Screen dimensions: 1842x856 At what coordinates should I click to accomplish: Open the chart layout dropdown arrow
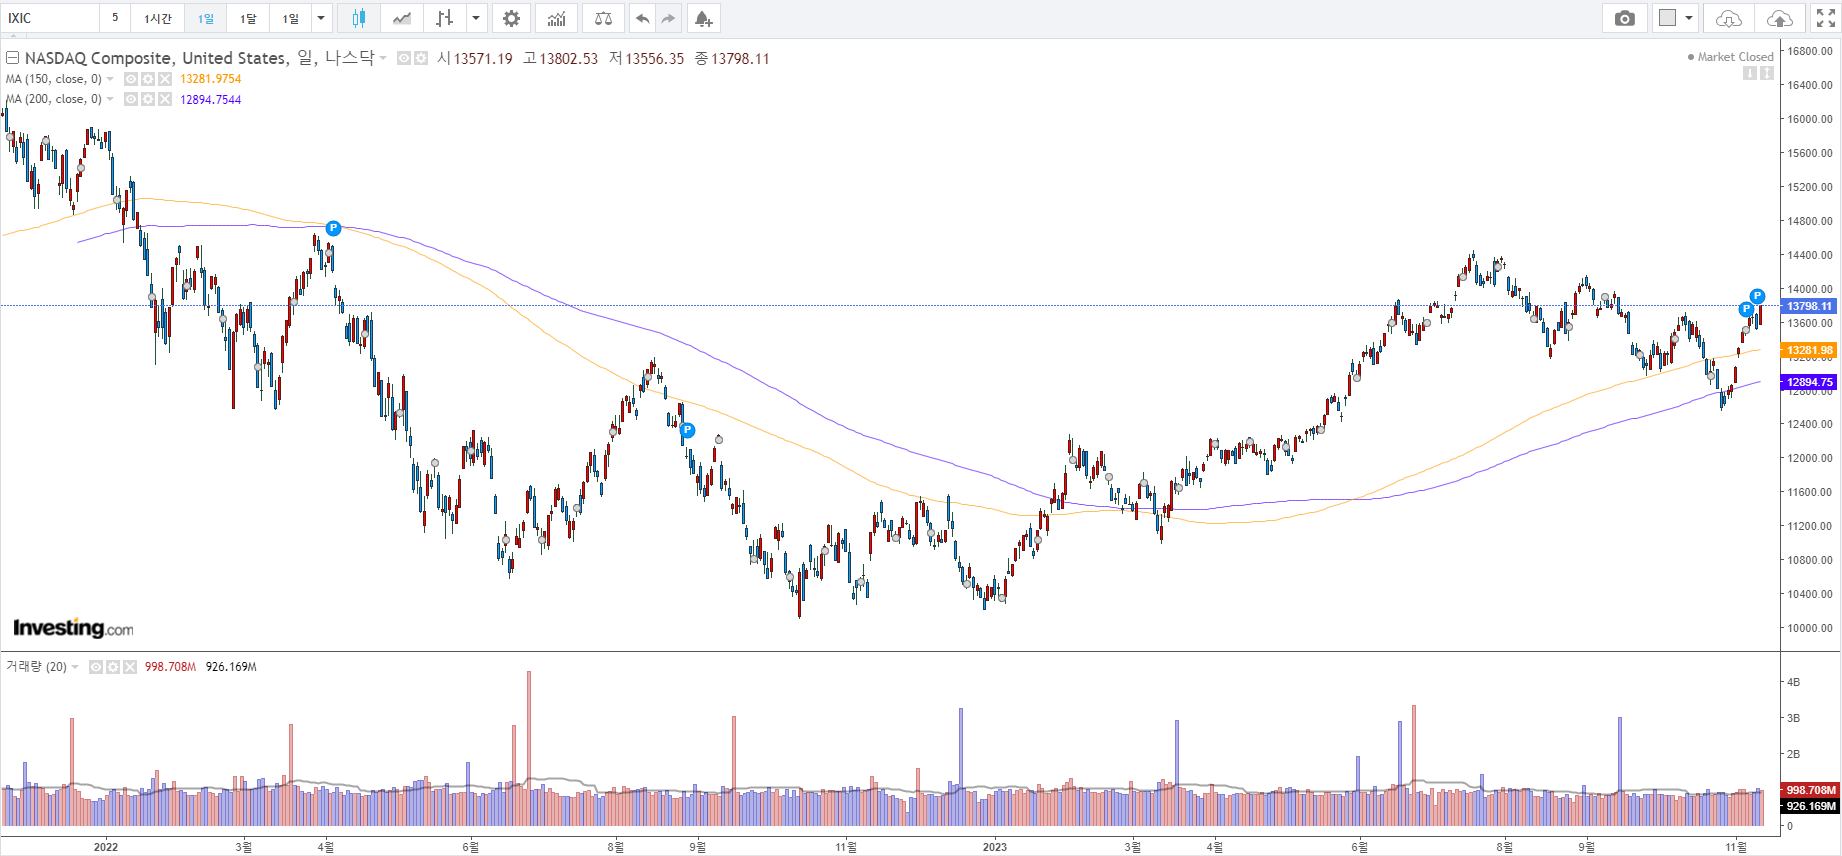tap(1689, 18)
